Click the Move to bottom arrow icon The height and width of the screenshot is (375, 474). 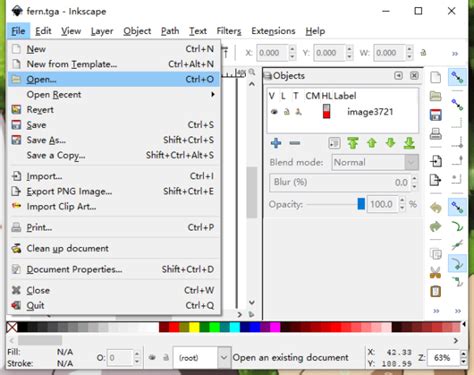[409, 143]
